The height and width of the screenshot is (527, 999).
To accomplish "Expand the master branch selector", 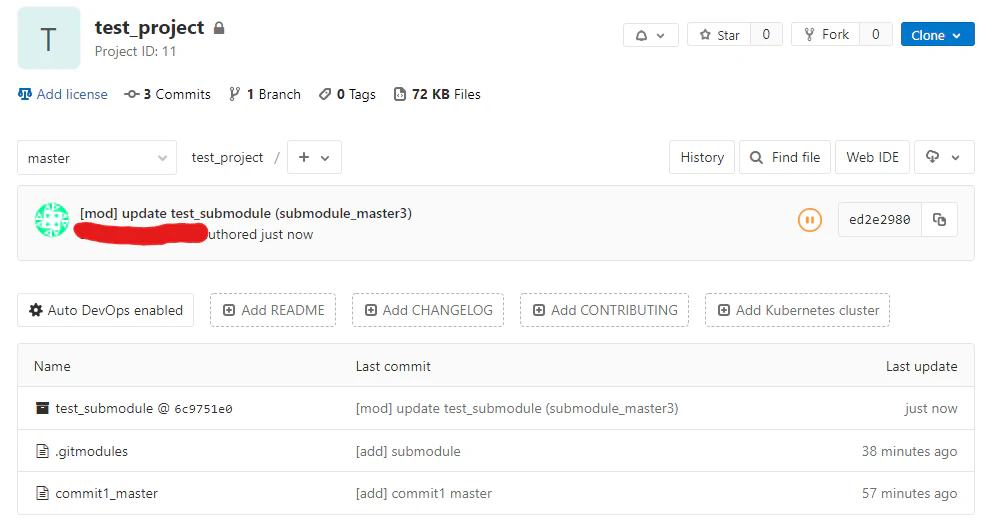I will tap(97, 157).
